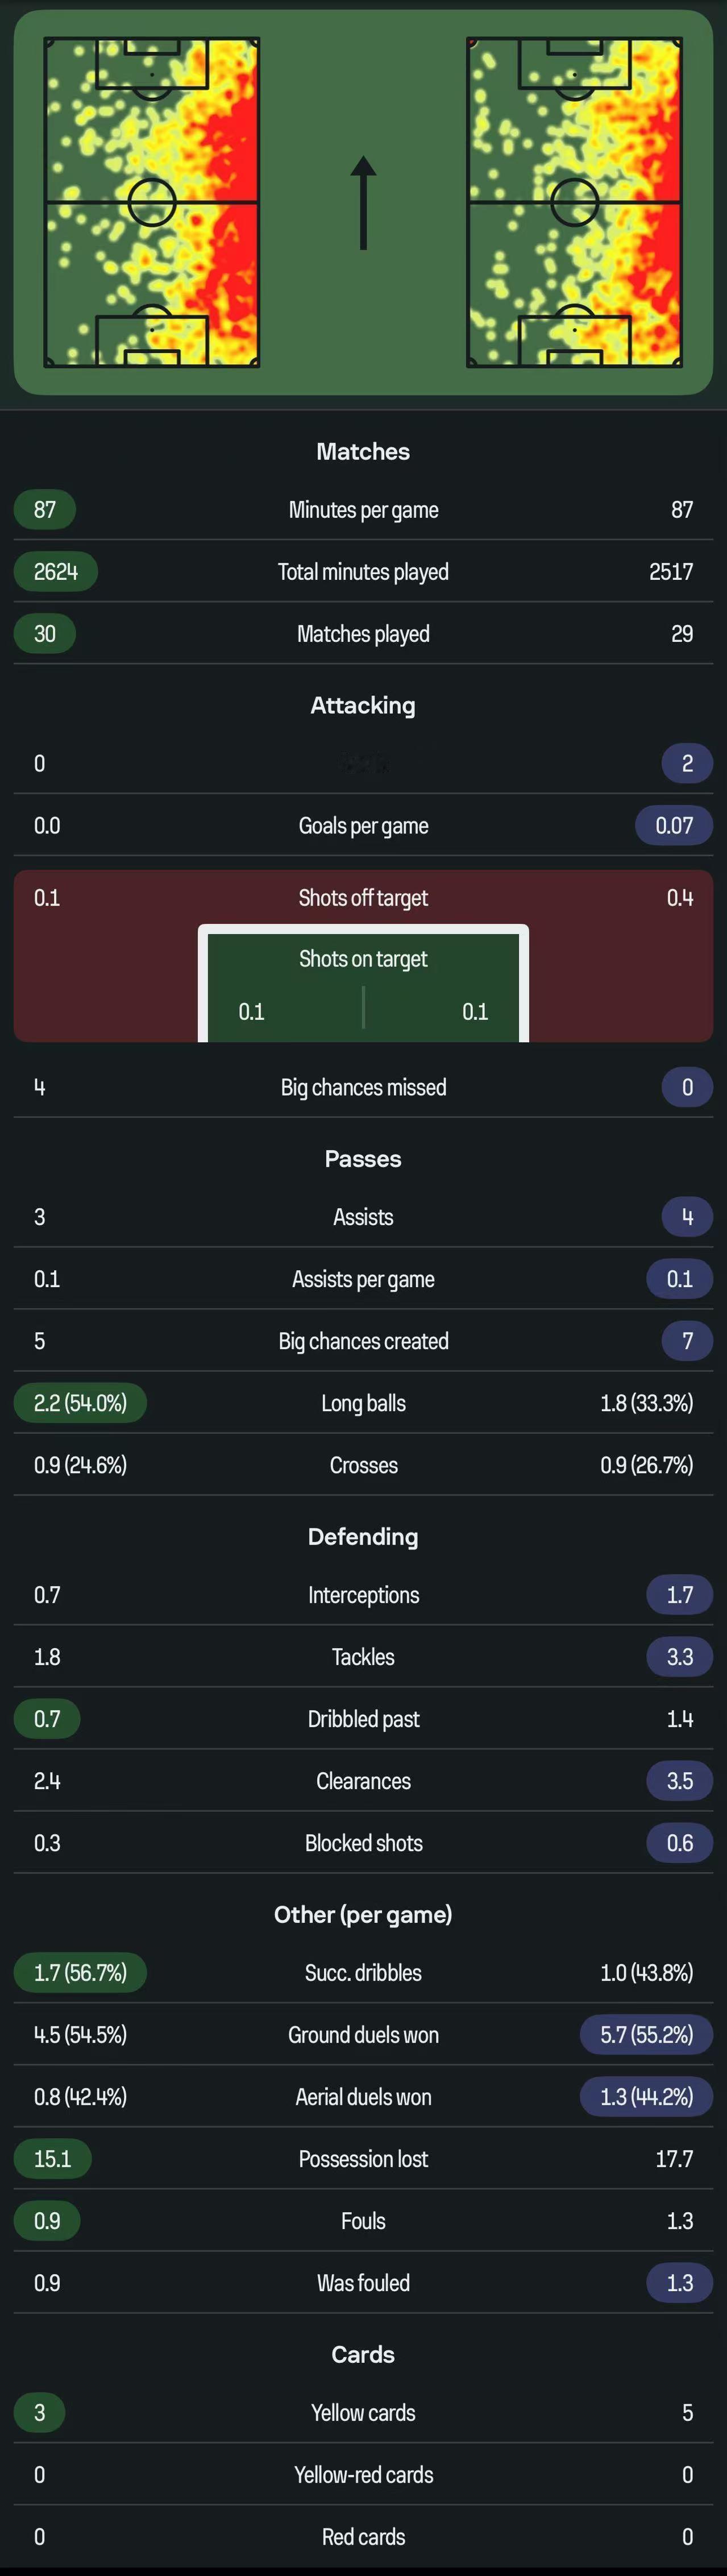Click the attack direction arrow icon
The image size is (727, 2576).
coord(363,203)
